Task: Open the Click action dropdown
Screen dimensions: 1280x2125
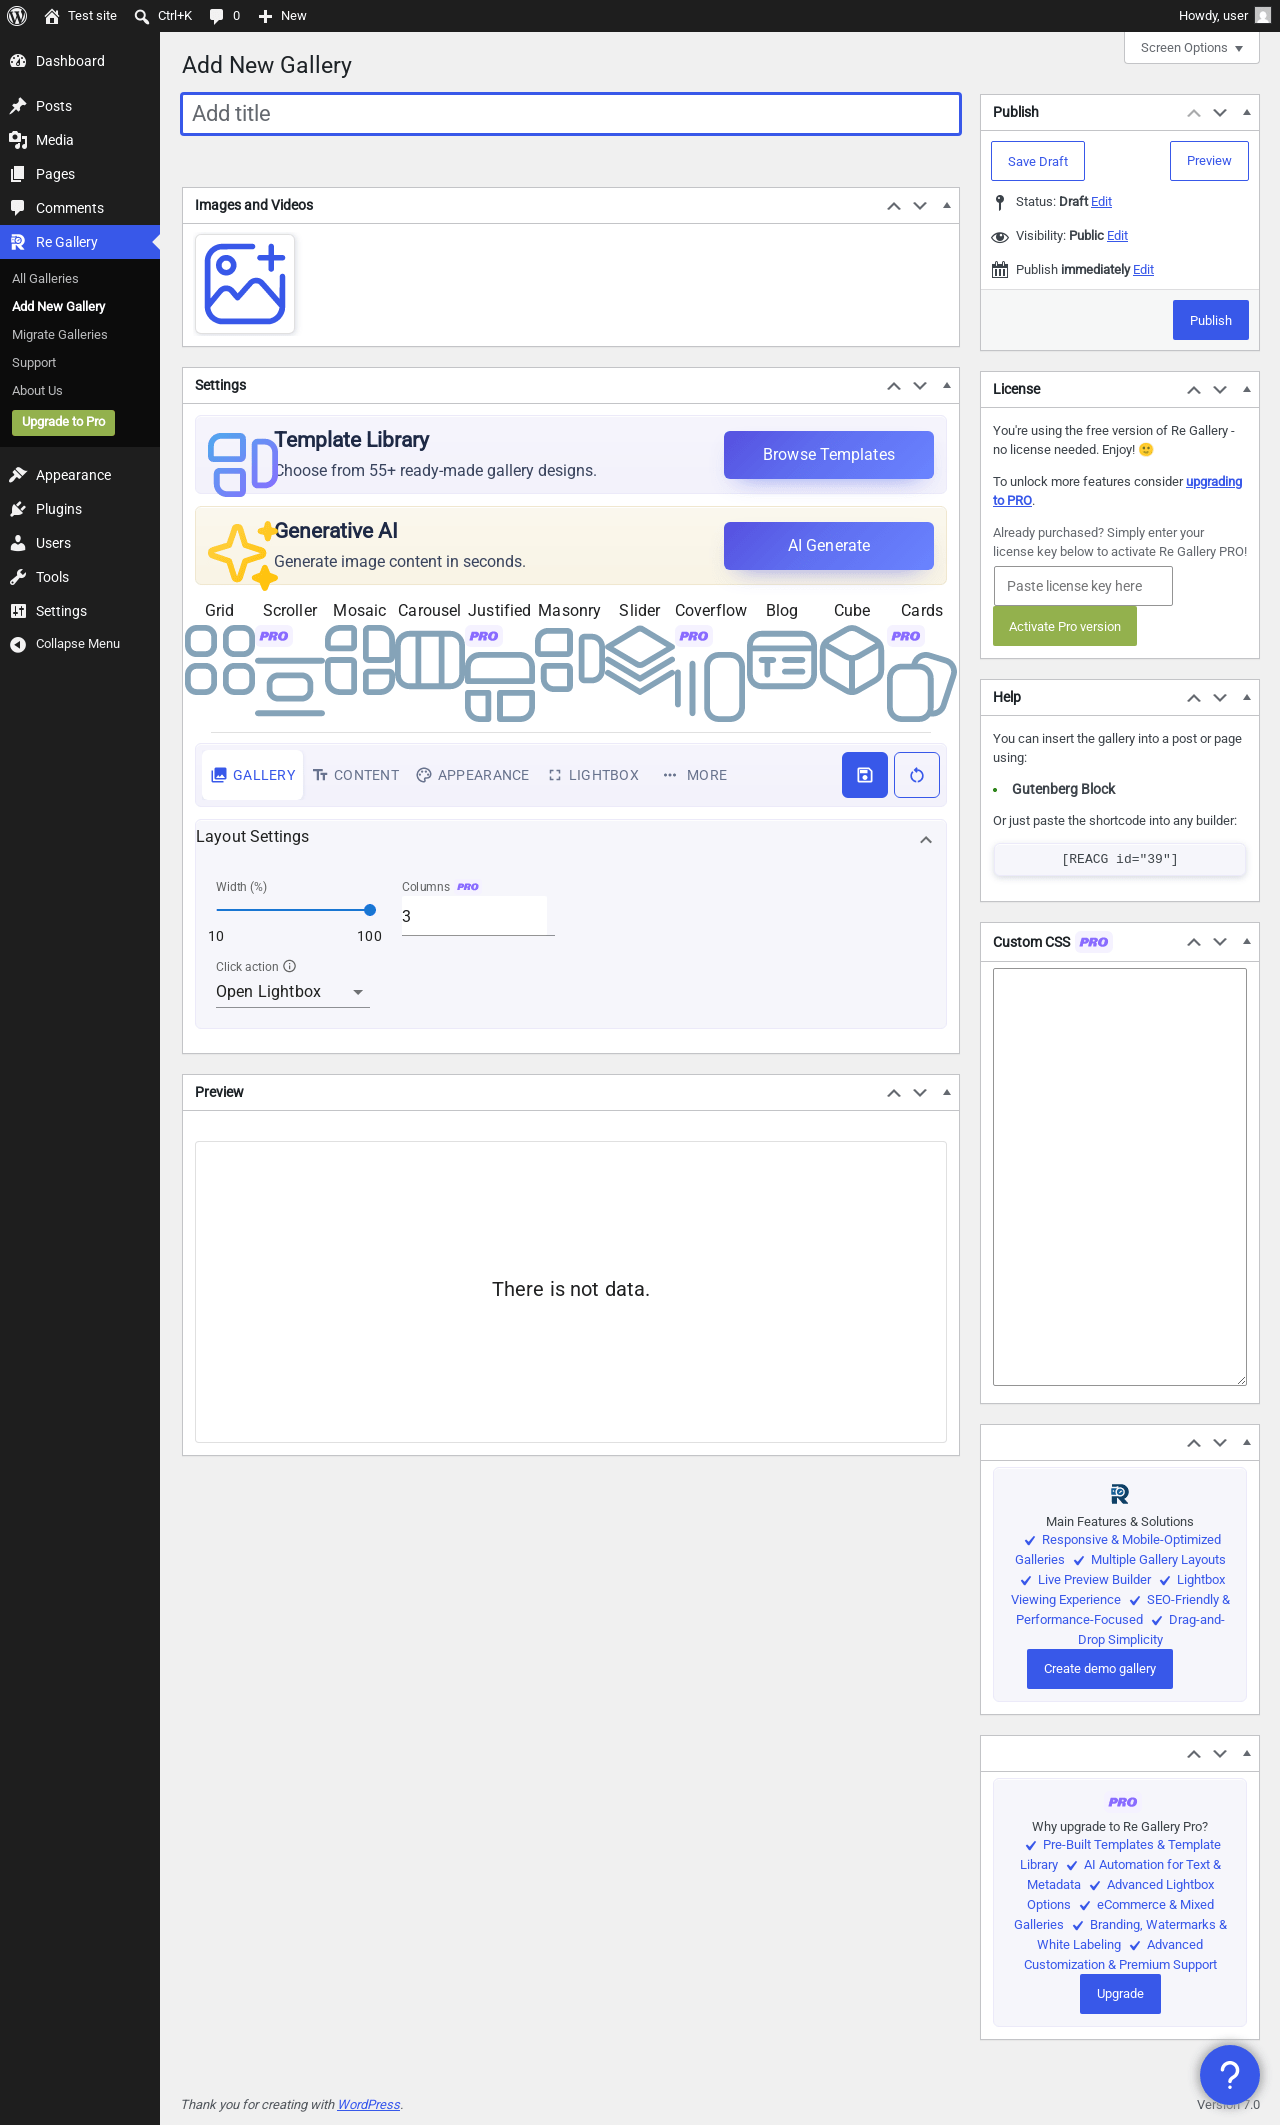Action: point(293,992)
